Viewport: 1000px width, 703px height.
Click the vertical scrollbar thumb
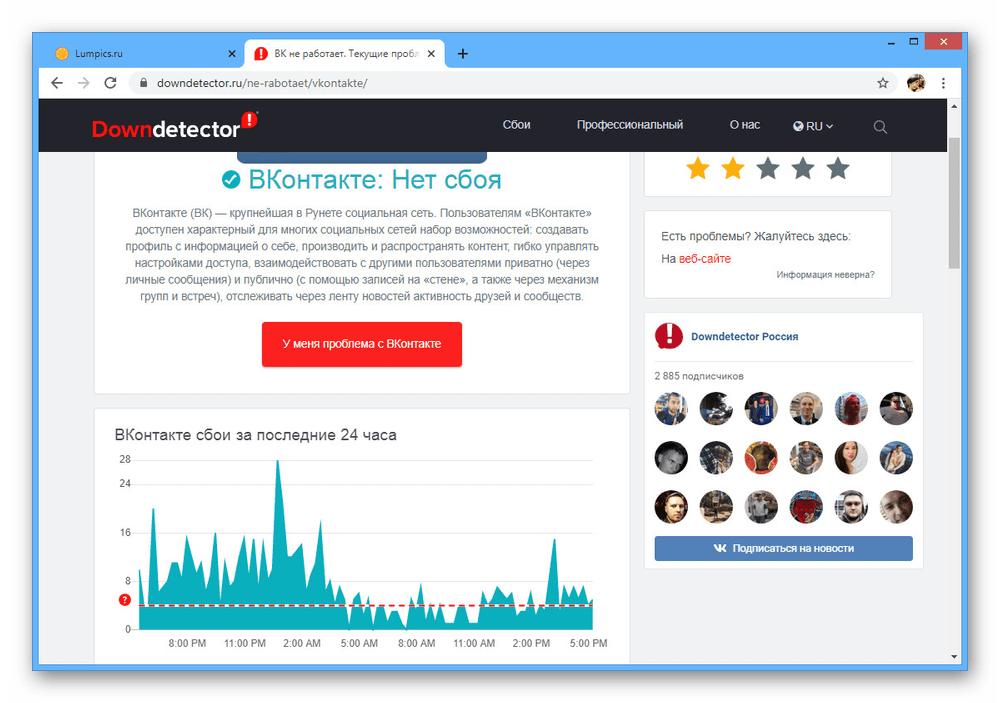coord(954,203)
